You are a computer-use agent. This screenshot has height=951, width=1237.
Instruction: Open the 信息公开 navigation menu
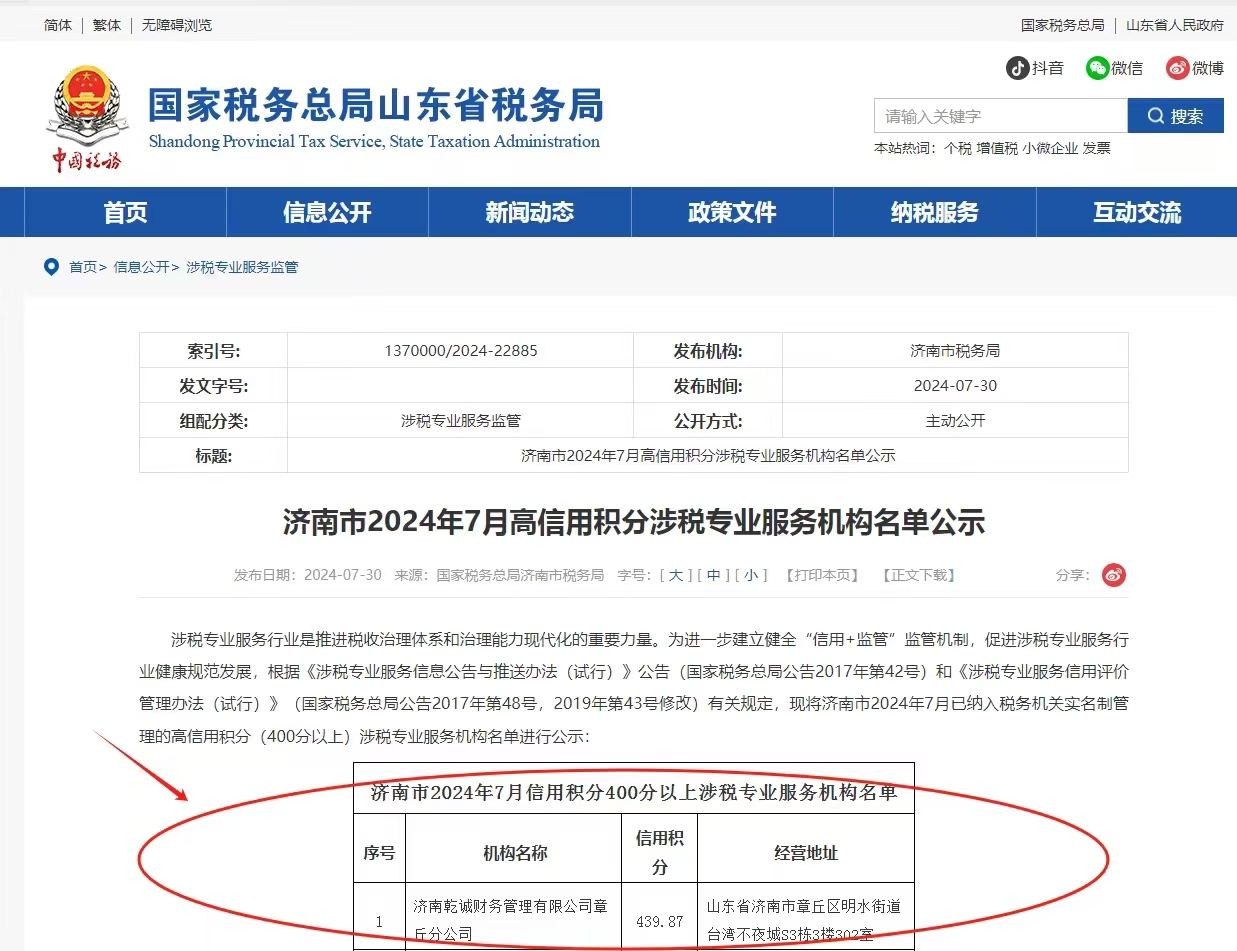pos(327,212)
